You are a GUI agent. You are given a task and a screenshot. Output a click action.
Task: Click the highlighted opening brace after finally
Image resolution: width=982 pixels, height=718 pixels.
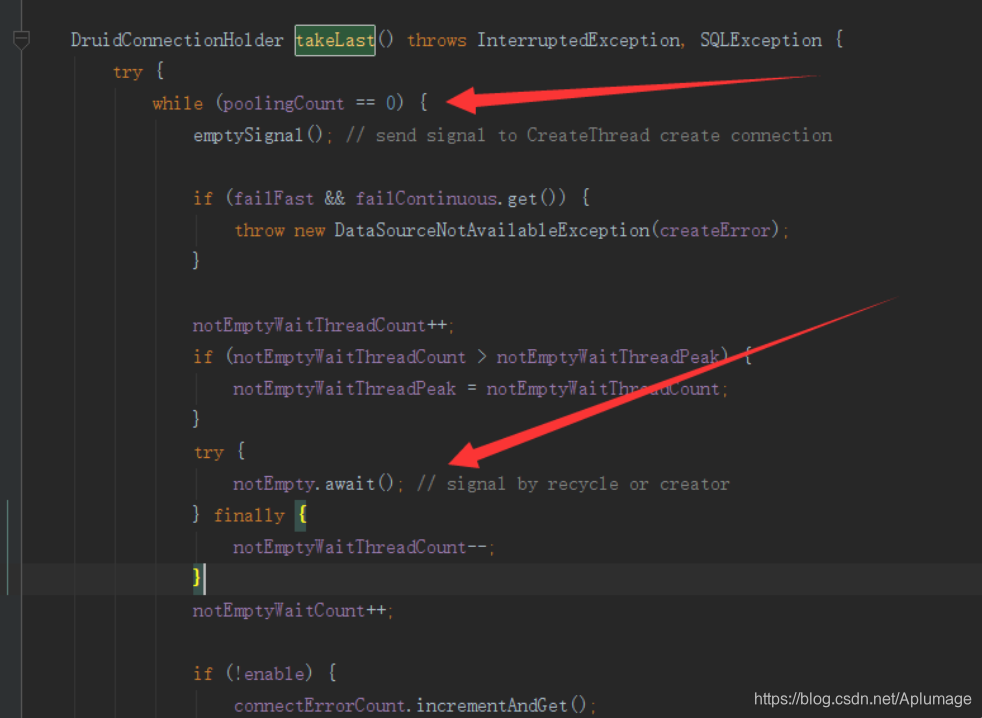301,516
